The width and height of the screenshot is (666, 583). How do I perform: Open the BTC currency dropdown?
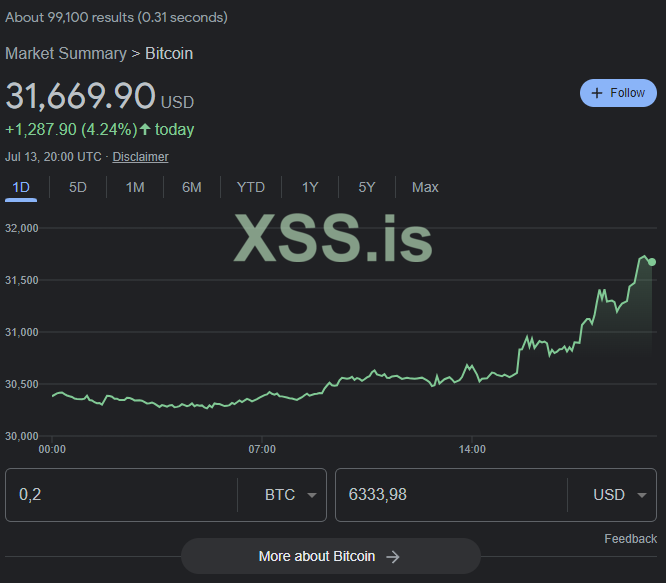[291, 495]
